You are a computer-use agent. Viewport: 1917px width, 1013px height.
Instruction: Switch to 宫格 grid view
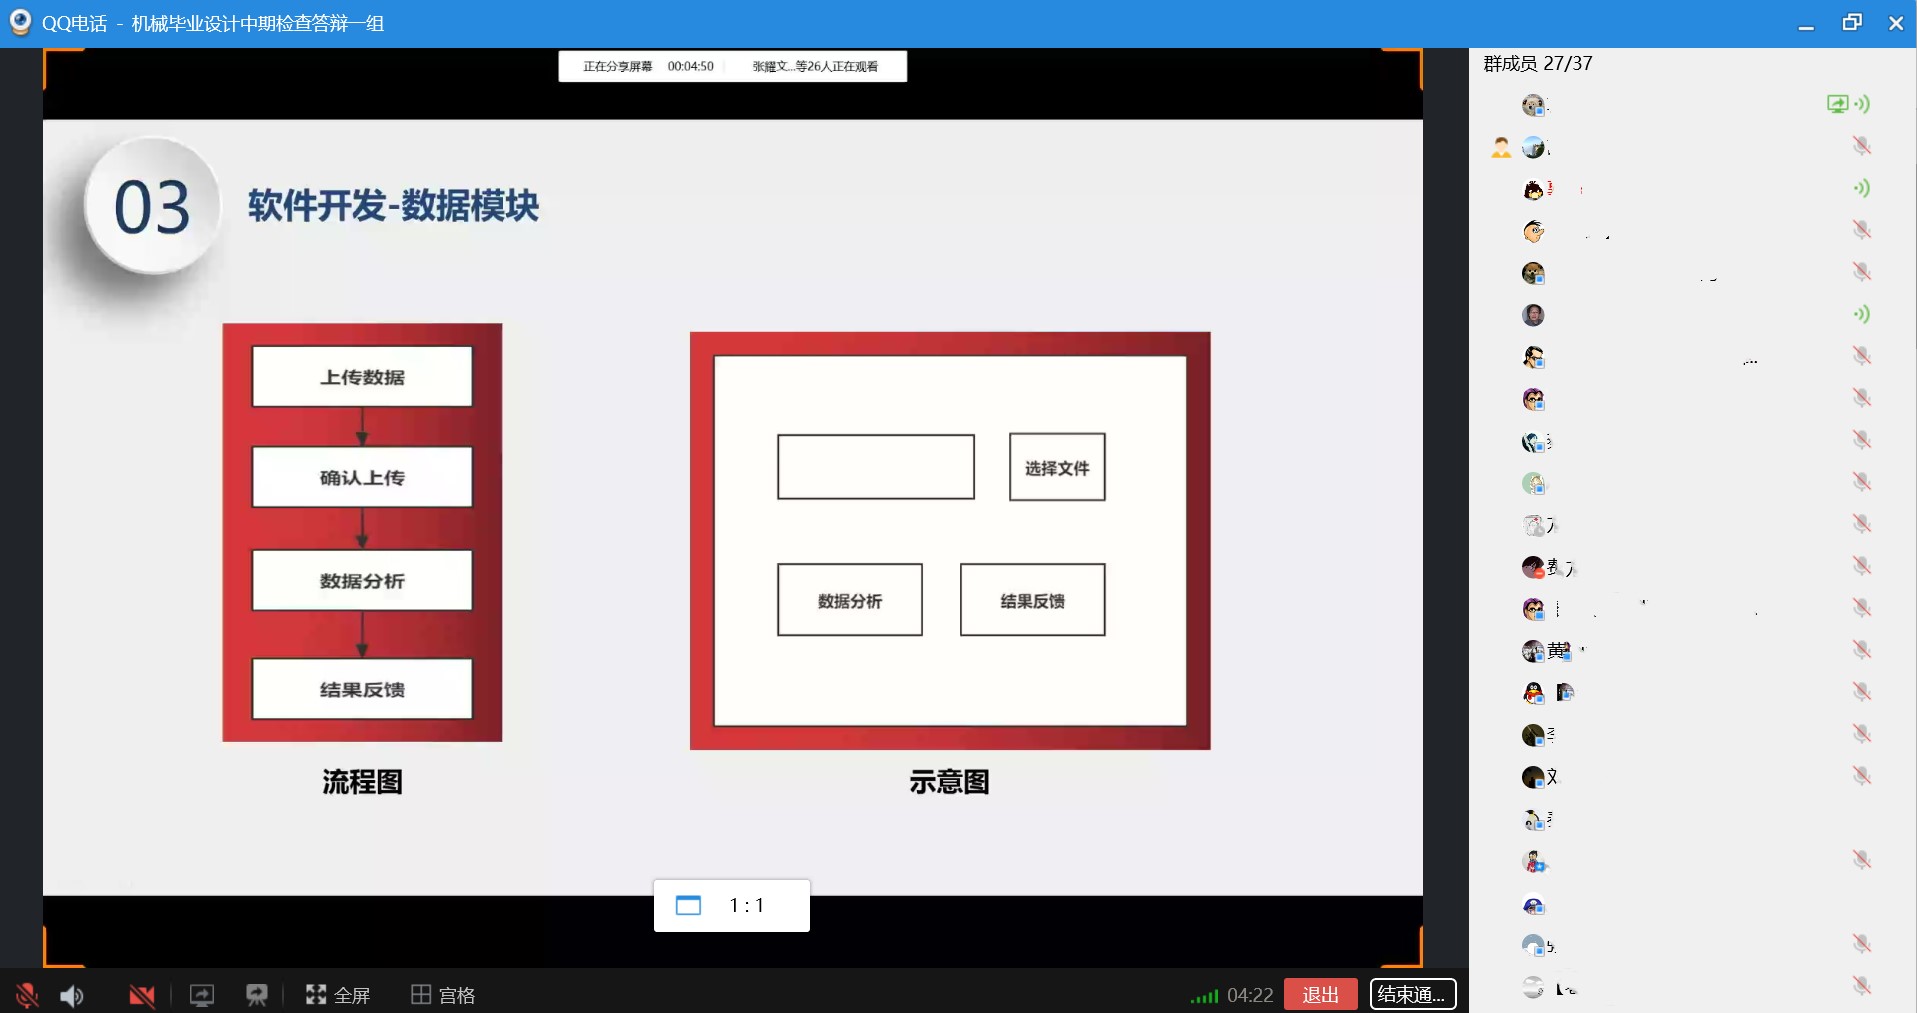(443, 995)
